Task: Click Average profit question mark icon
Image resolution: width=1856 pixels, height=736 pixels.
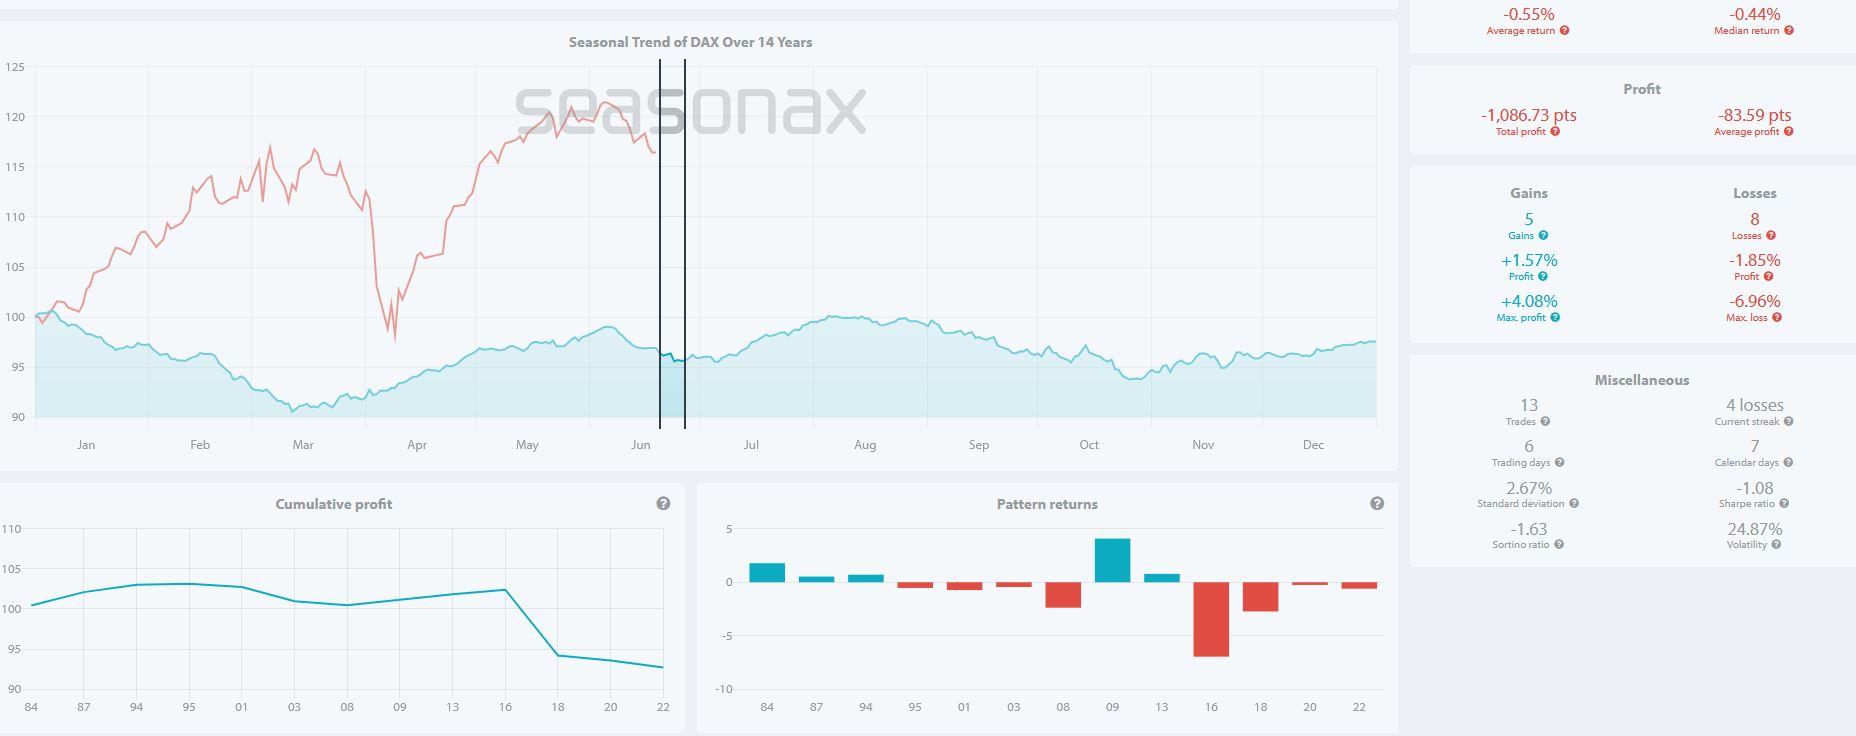Action: click(1788, 132)
